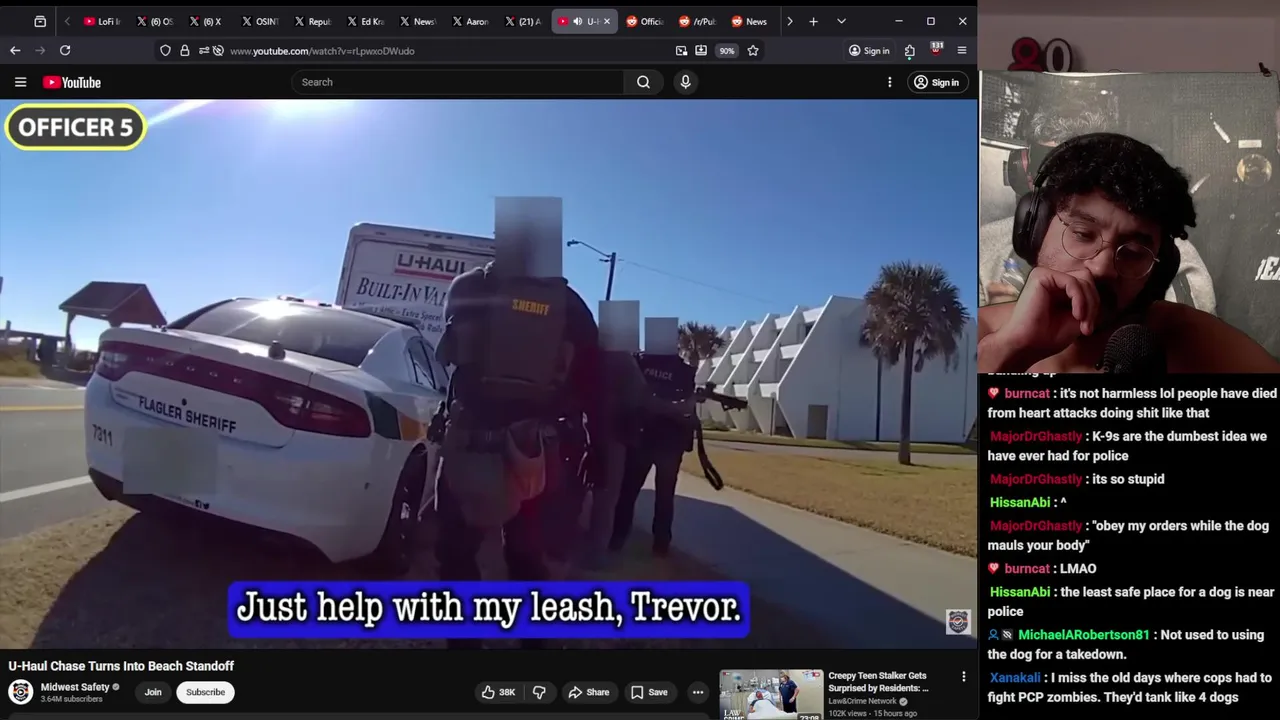Reload the YouTube page
This screenshot has width=1280, height=720.
(65, 50)
